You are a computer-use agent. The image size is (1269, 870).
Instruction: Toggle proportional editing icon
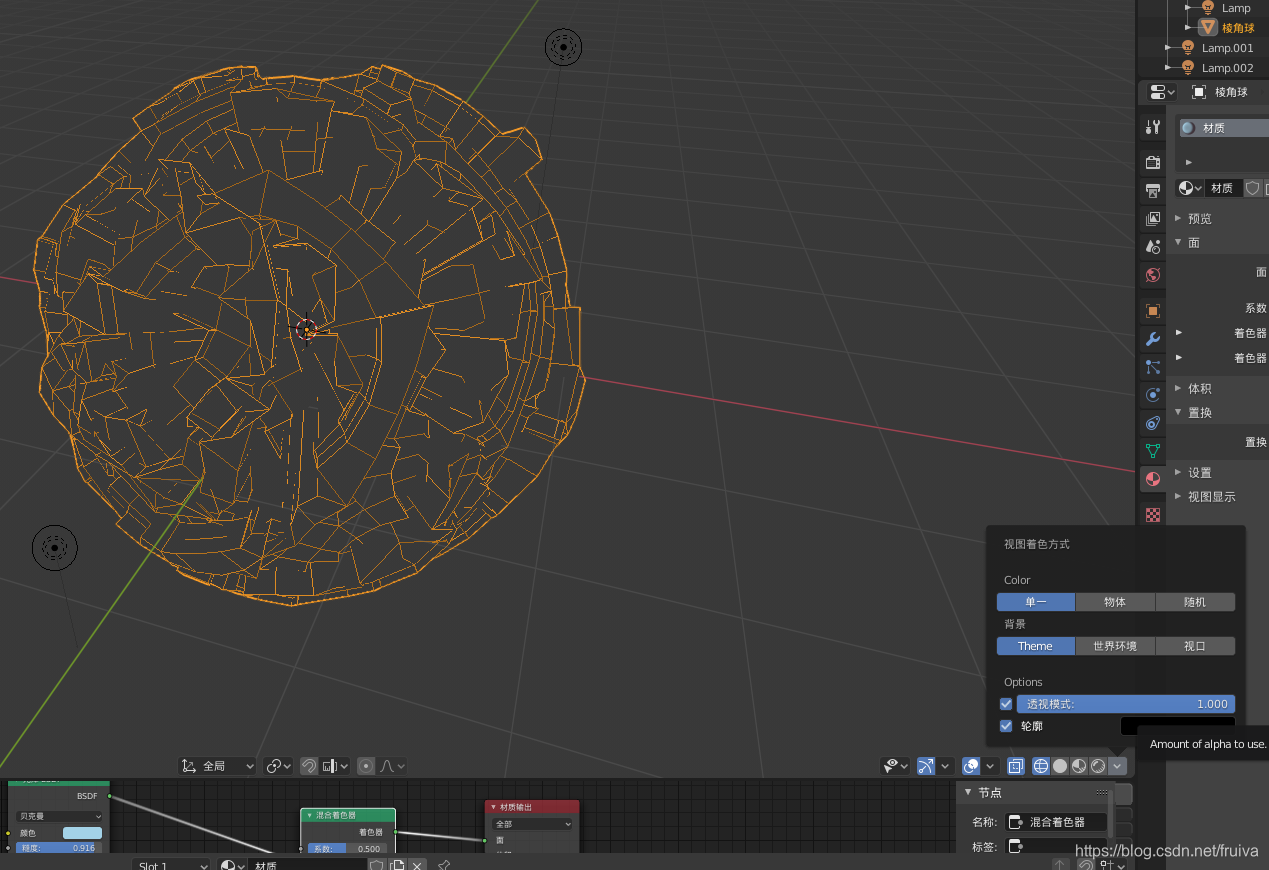click(x=366, y=766)
